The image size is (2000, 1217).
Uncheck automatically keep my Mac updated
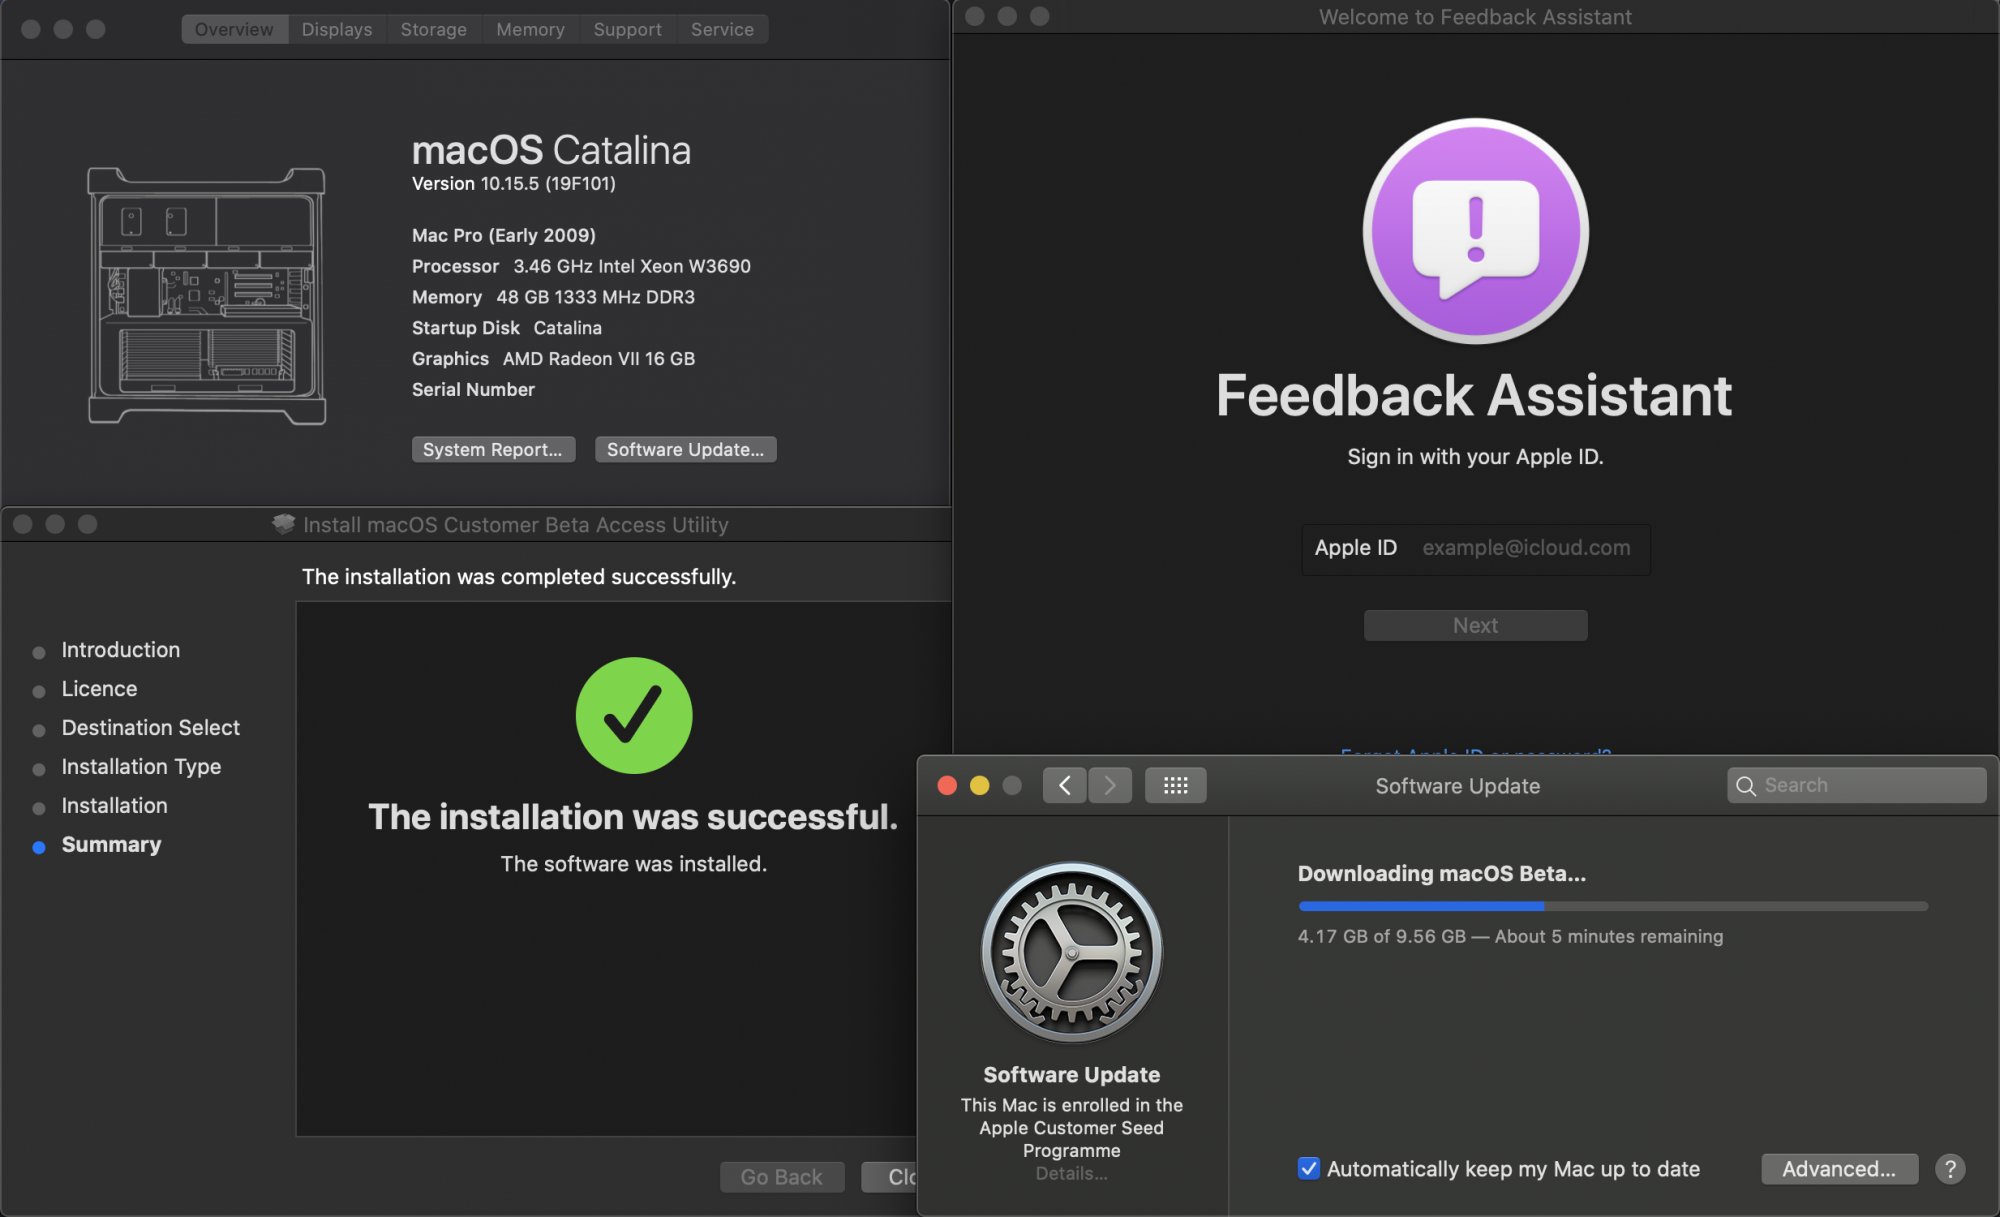1309,1169
